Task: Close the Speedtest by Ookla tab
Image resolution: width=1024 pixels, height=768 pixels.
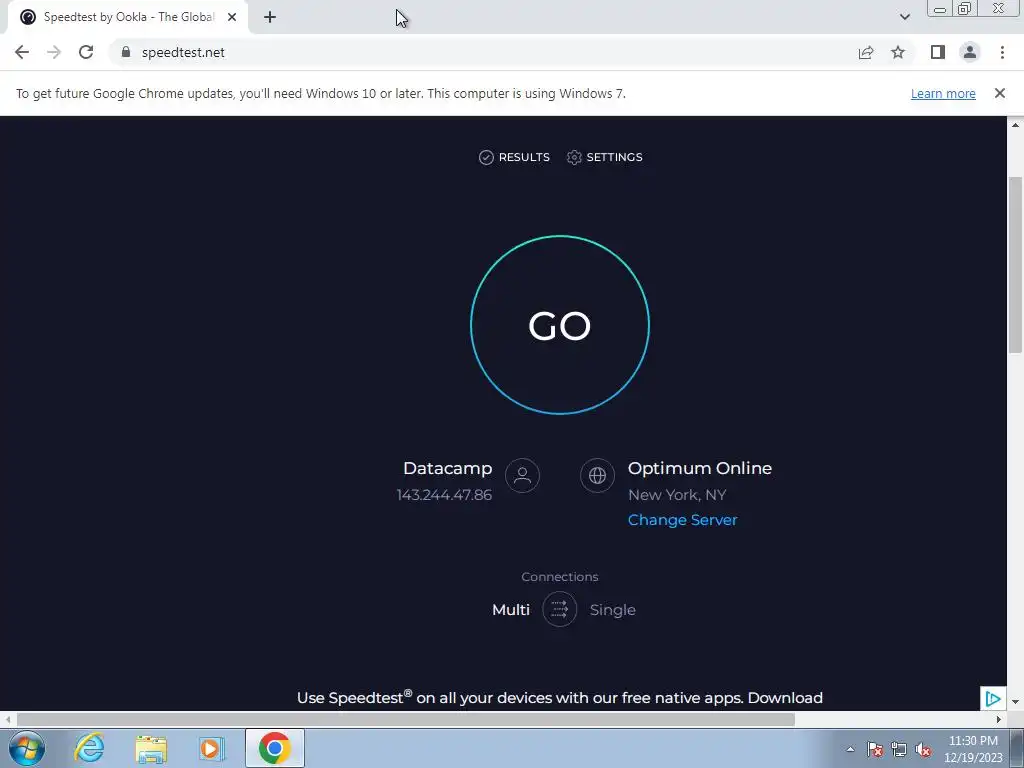Action: pos(232,17)
